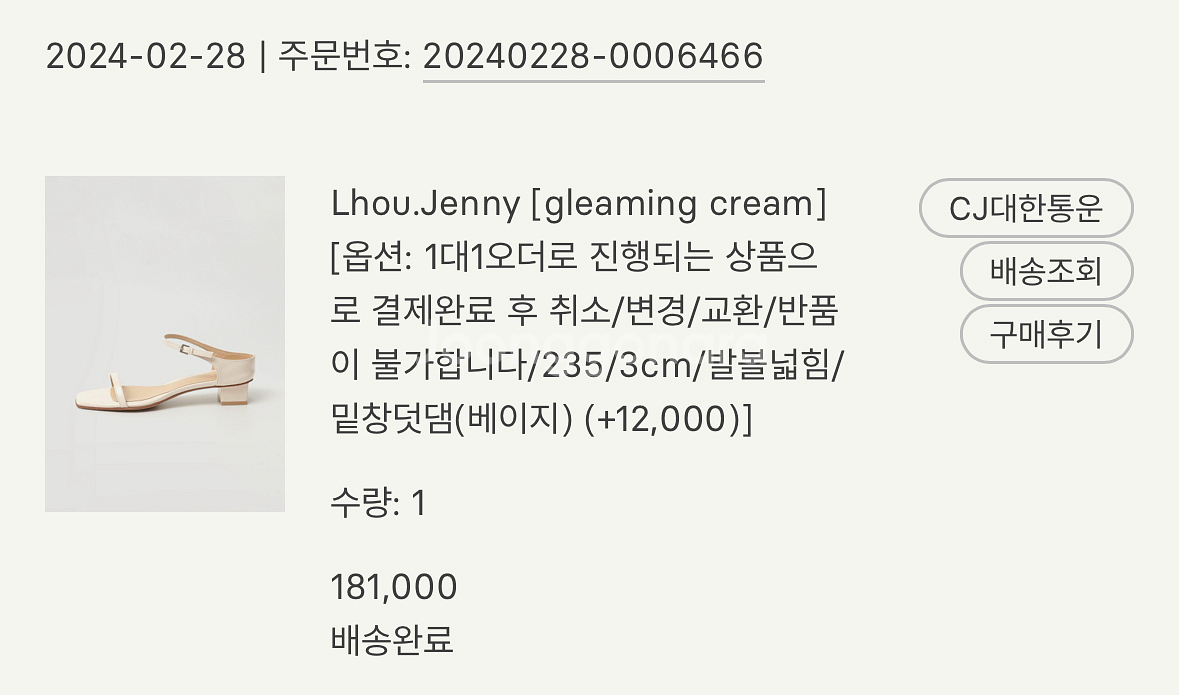Click the 수량: 1 quantity text
The width and height of the screenshot is (1179, 695).
(x=378, y=503)
